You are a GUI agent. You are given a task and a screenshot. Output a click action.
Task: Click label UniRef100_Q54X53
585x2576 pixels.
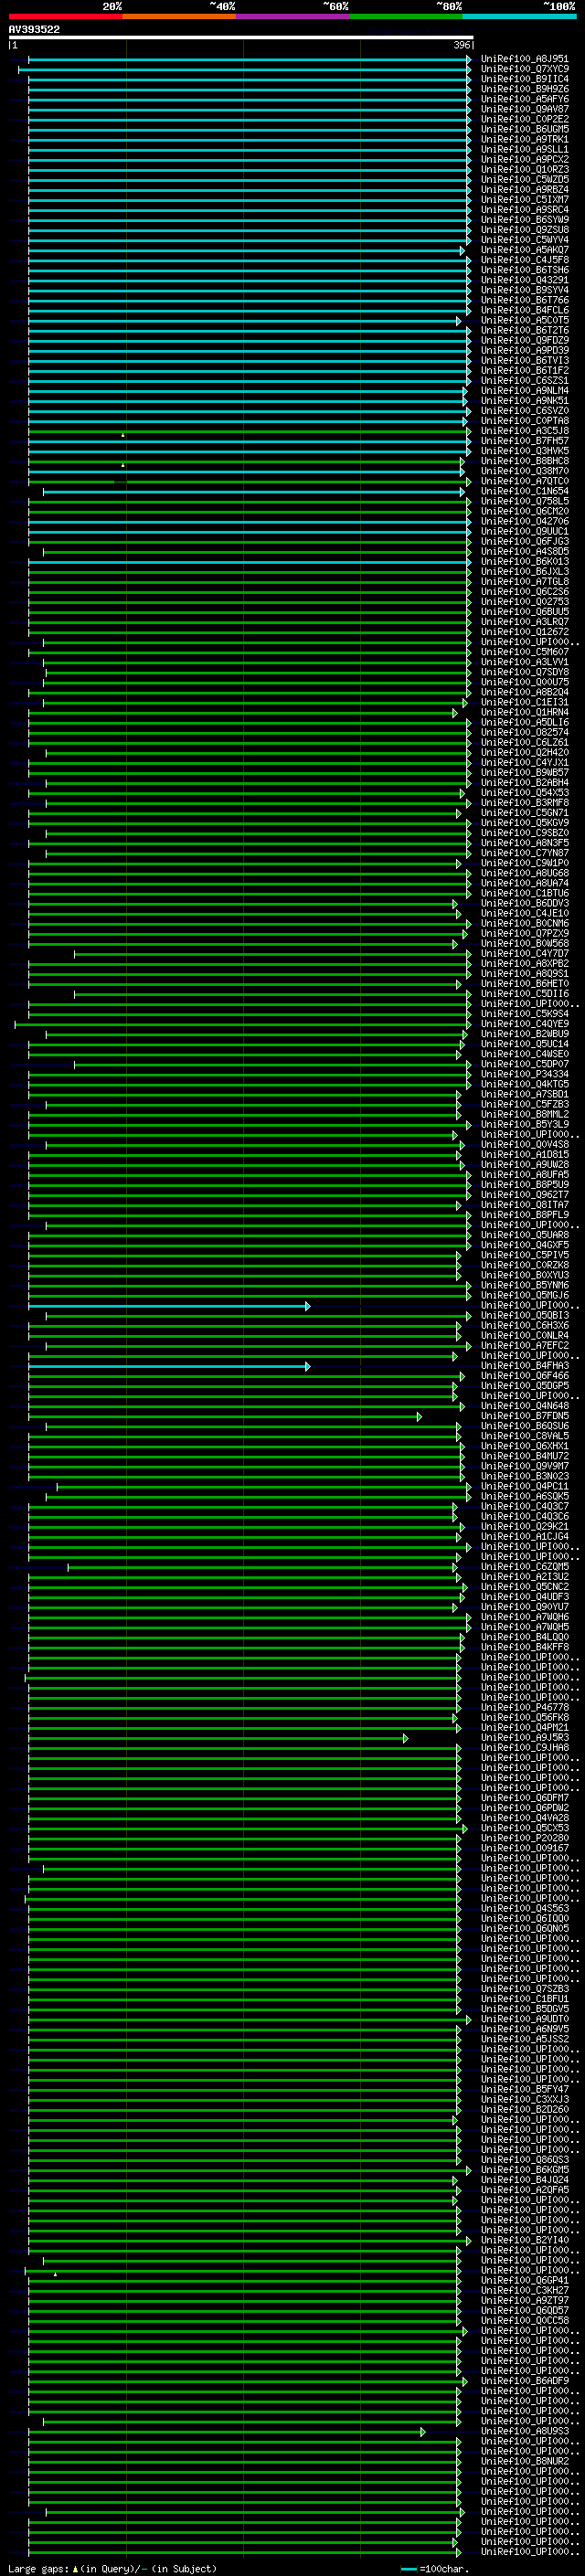click(x=524, y=793)
